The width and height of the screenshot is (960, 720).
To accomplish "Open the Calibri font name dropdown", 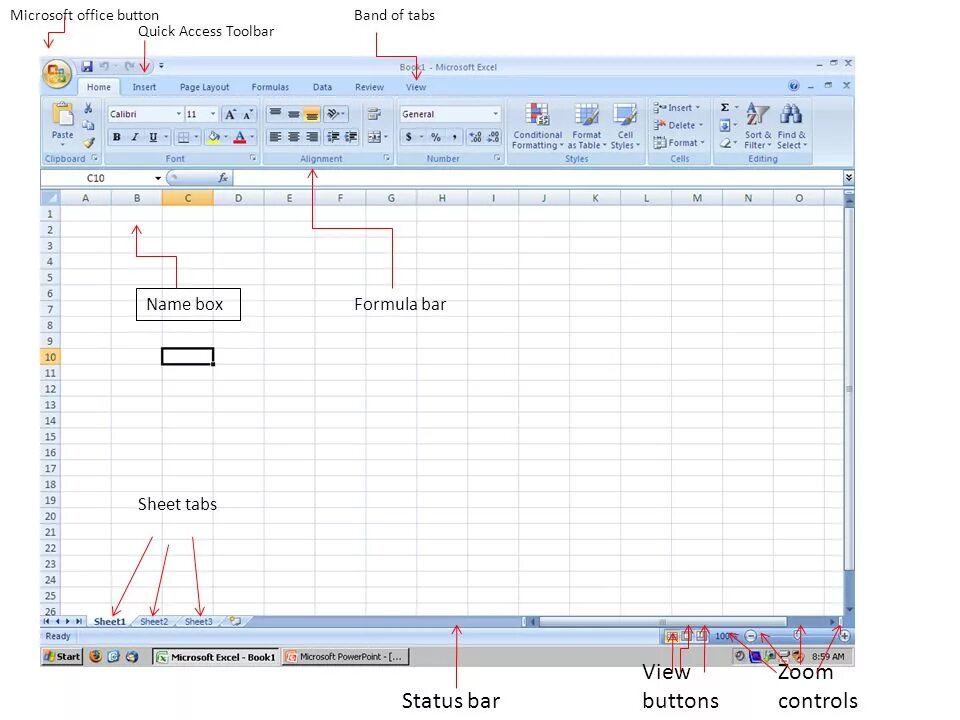I will (x=178, y=114).
